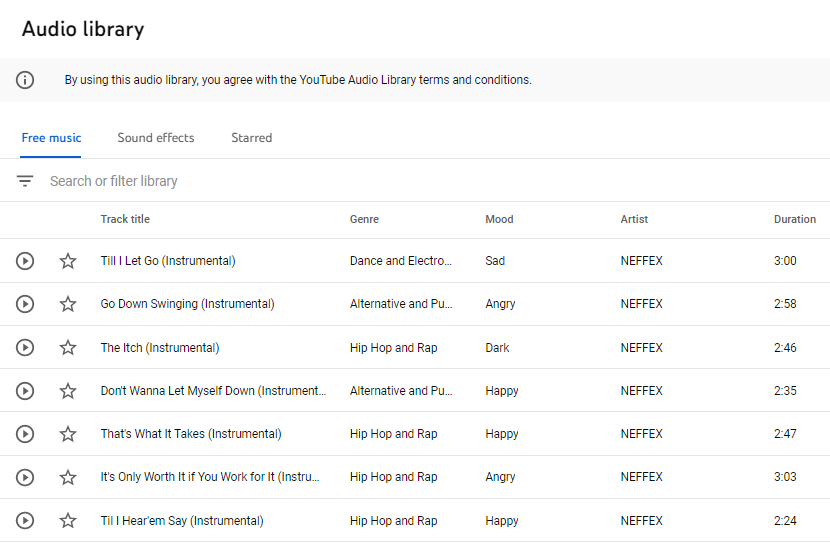Click the Mood column header

tap(499, 219)
